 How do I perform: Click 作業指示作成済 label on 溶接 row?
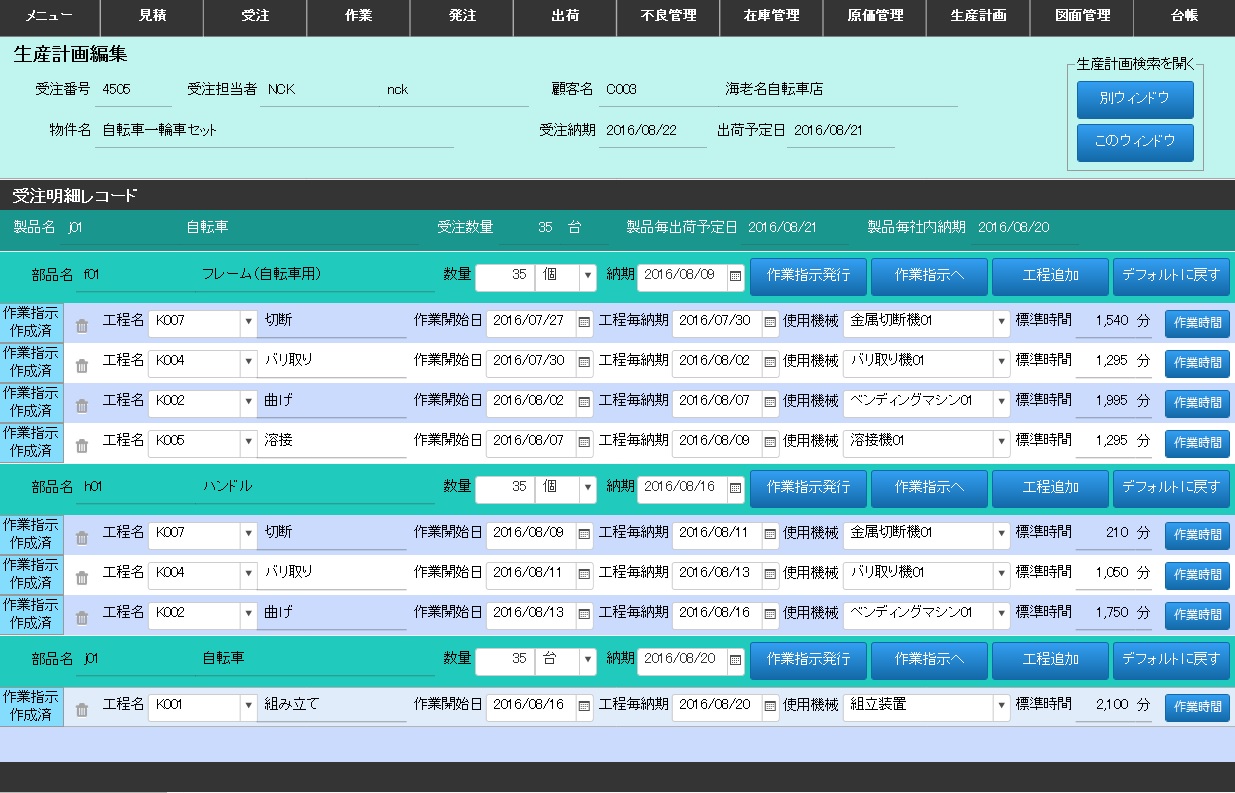pyautogui.click(x=31, y=442)
